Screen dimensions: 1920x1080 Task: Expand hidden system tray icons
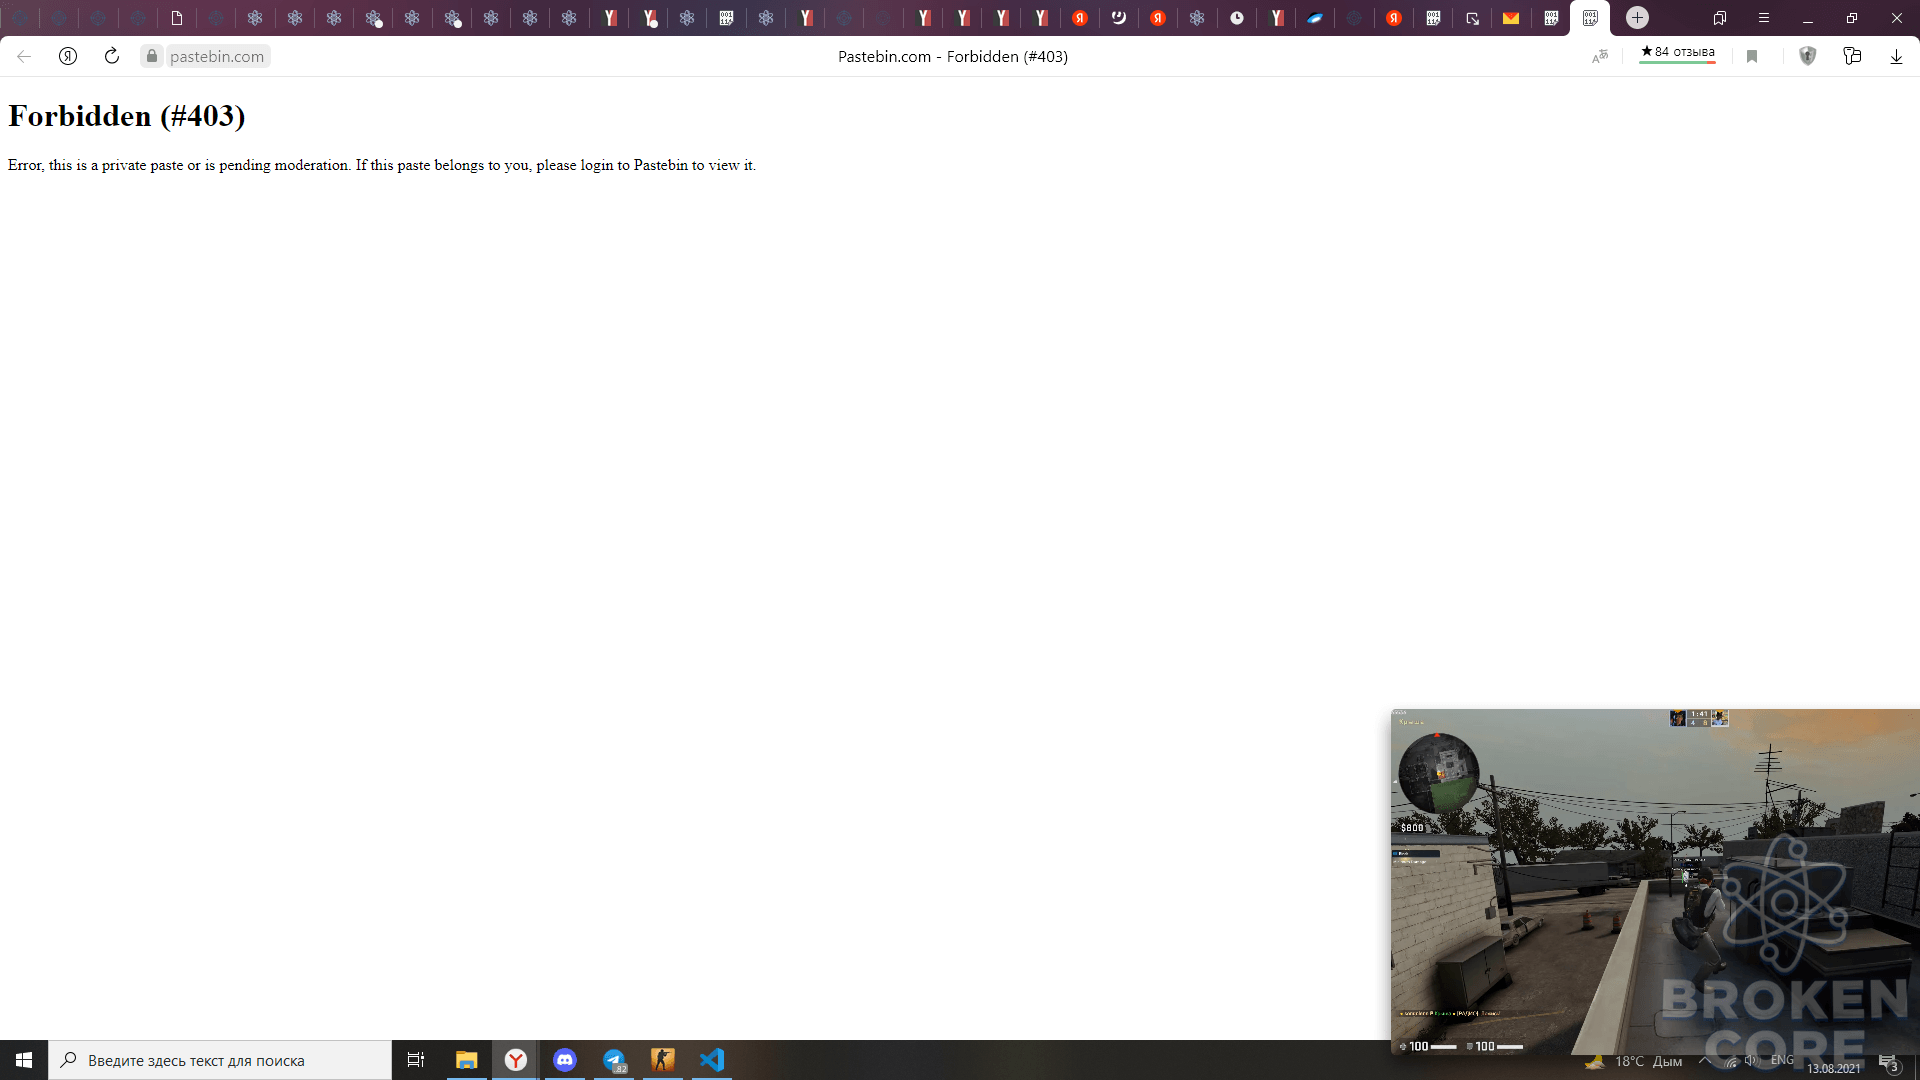(1704, 1061)
